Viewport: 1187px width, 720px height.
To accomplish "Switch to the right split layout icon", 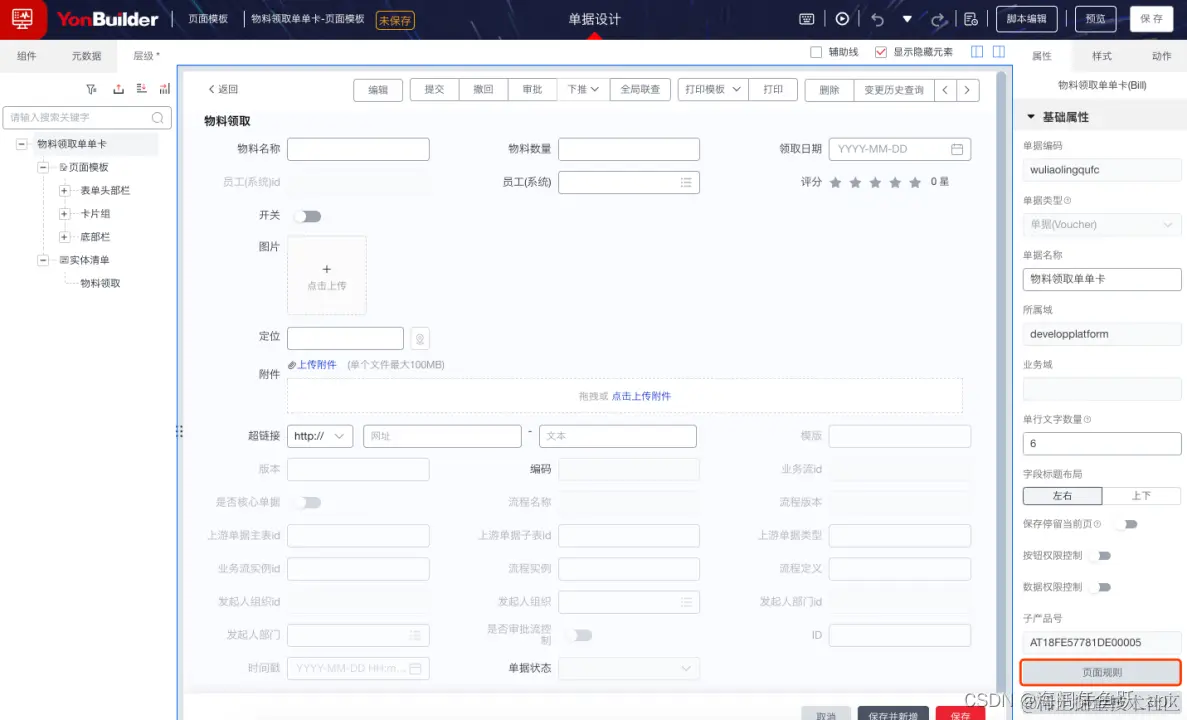I will coord(999,51).
